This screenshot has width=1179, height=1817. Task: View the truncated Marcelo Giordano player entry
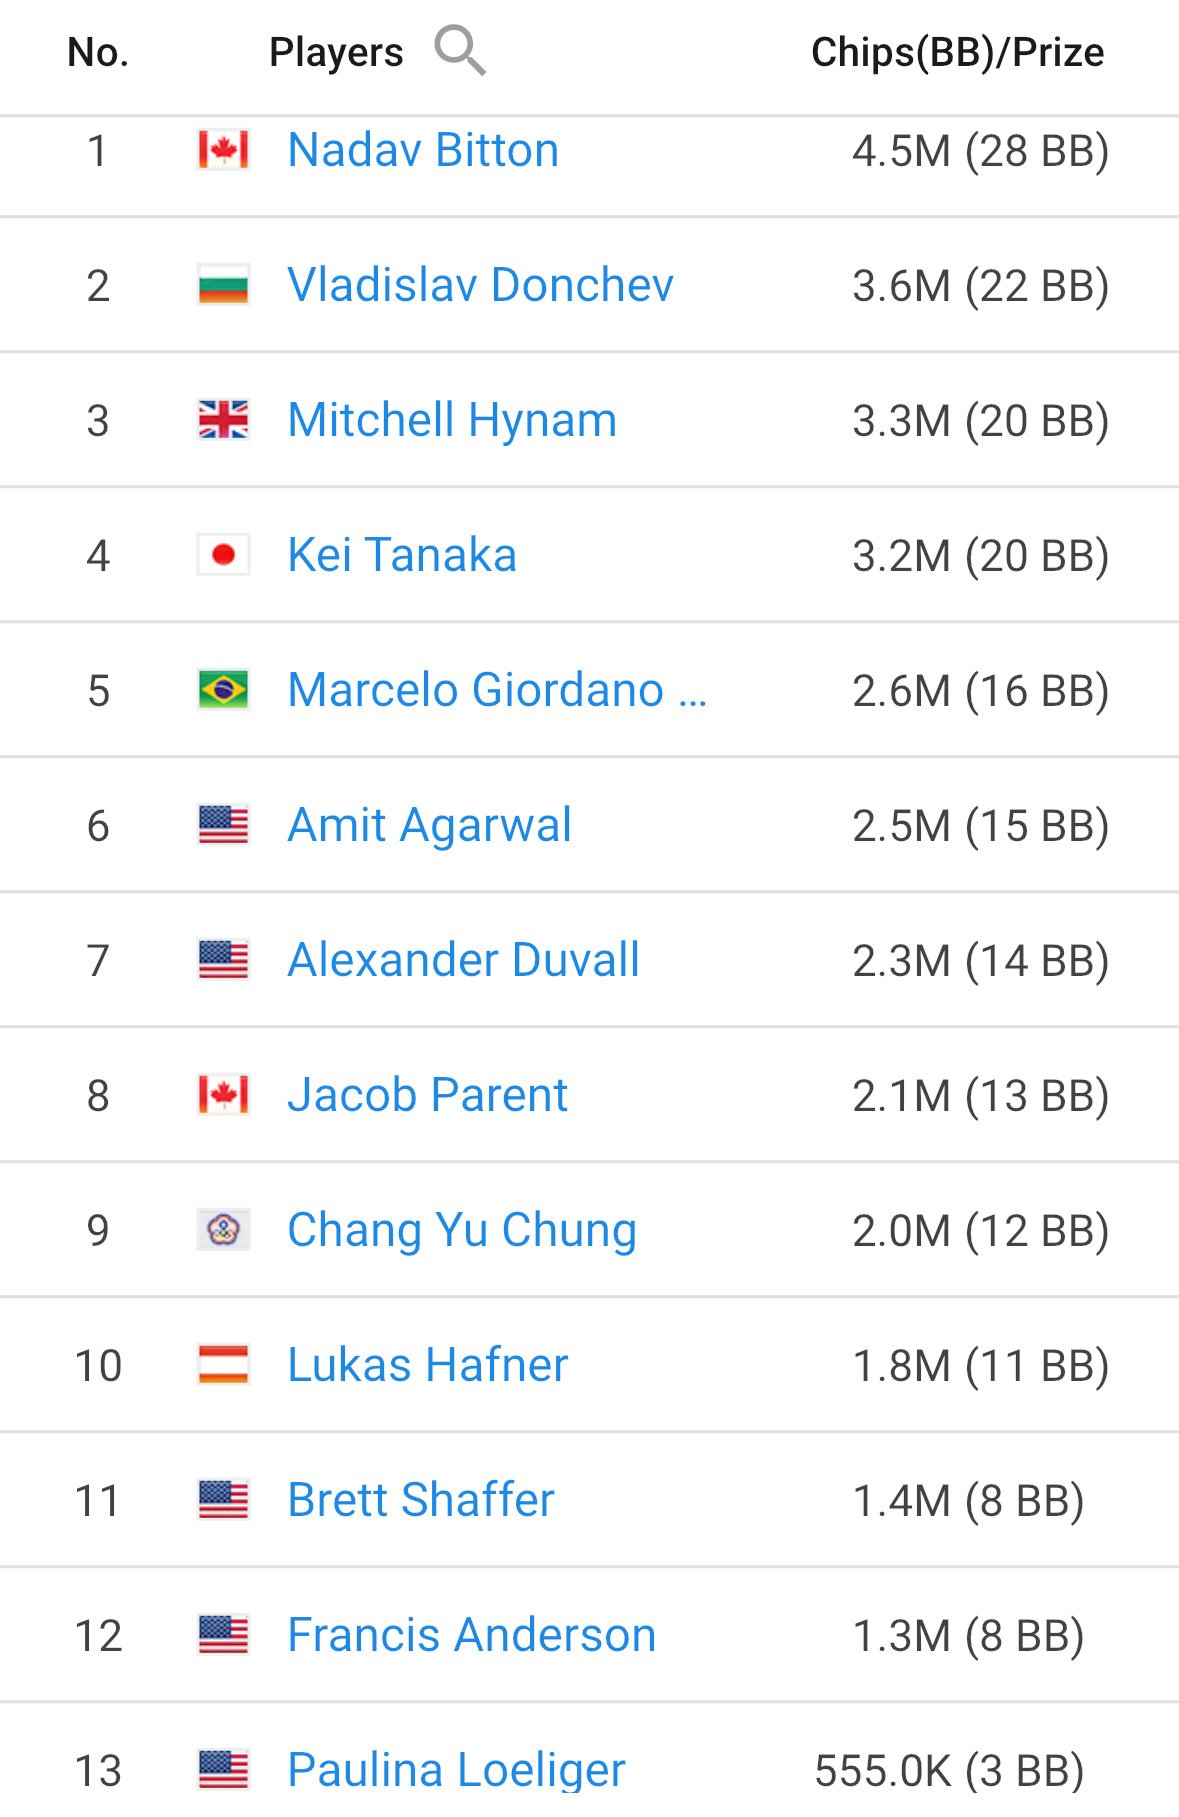(497, 691)
